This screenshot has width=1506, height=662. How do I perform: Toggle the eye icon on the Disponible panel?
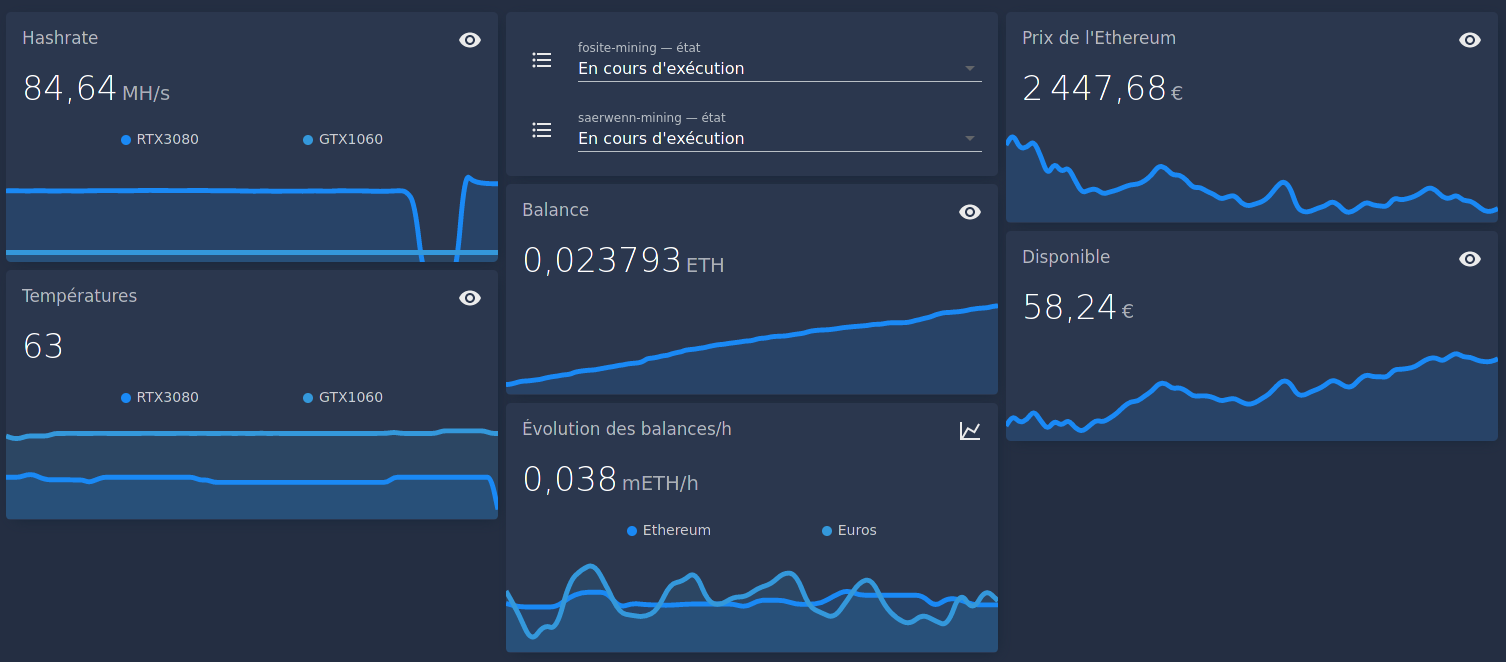click(1470, 258)
